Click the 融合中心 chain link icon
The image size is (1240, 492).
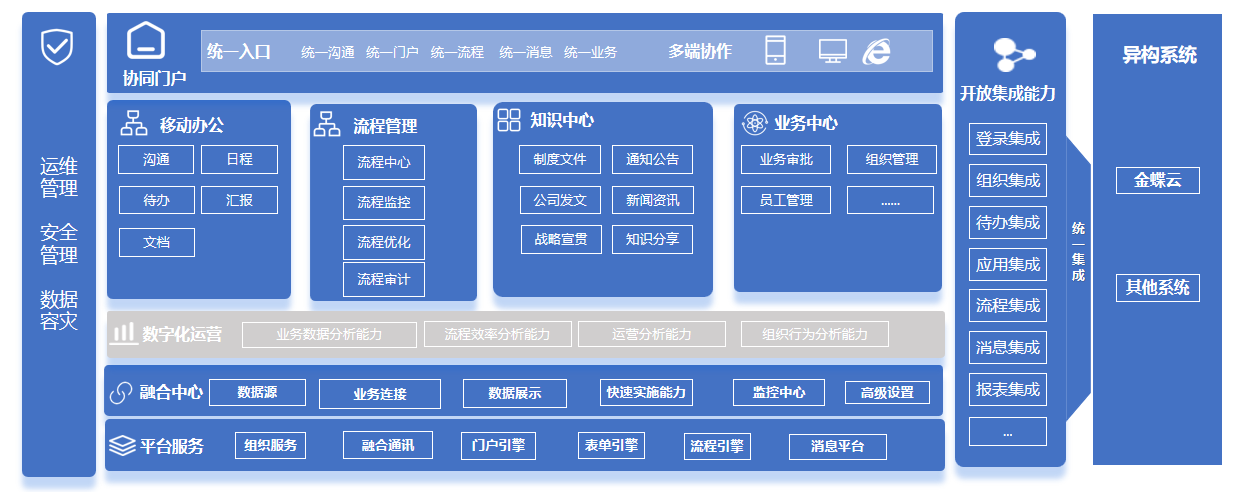(121, 393)
